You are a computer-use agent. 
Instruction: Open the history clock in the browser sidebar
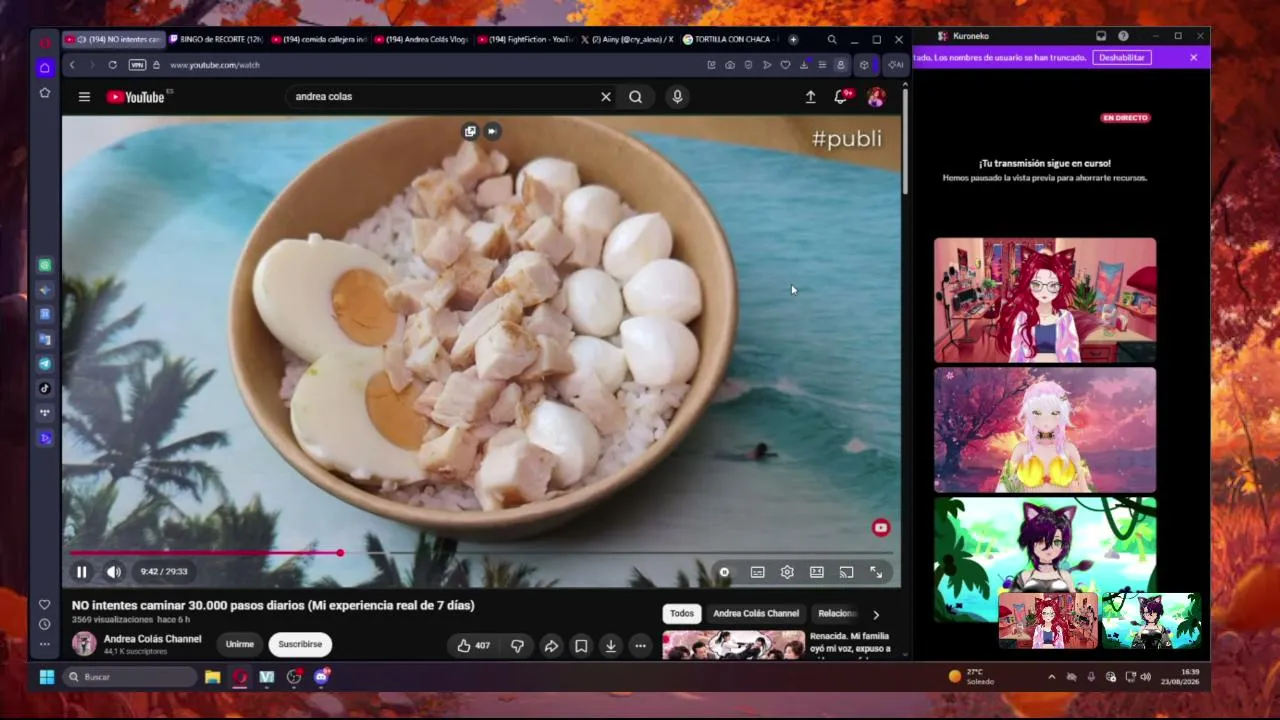pos(45,624)
